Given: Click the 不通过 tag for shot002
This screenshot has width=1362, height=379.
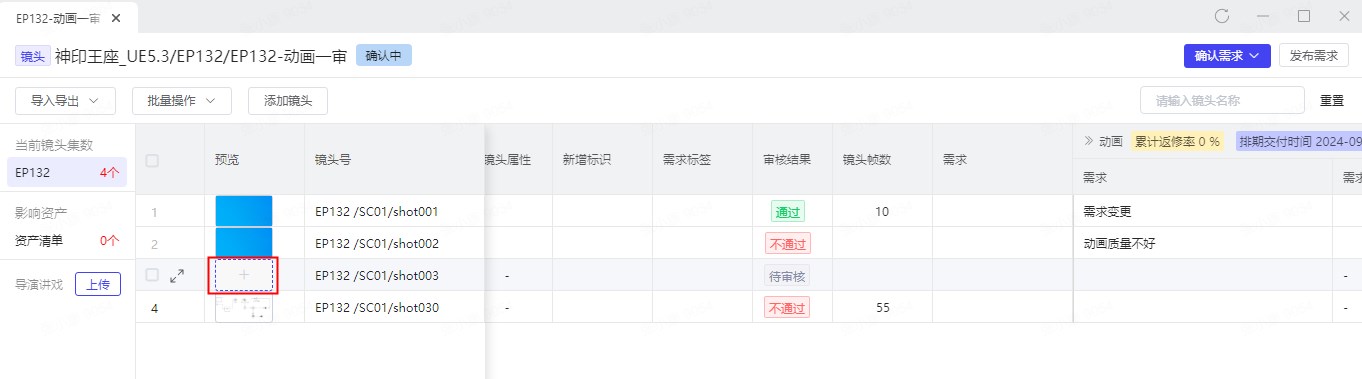Looking at the screenshot, I should [x=787, y=243].
